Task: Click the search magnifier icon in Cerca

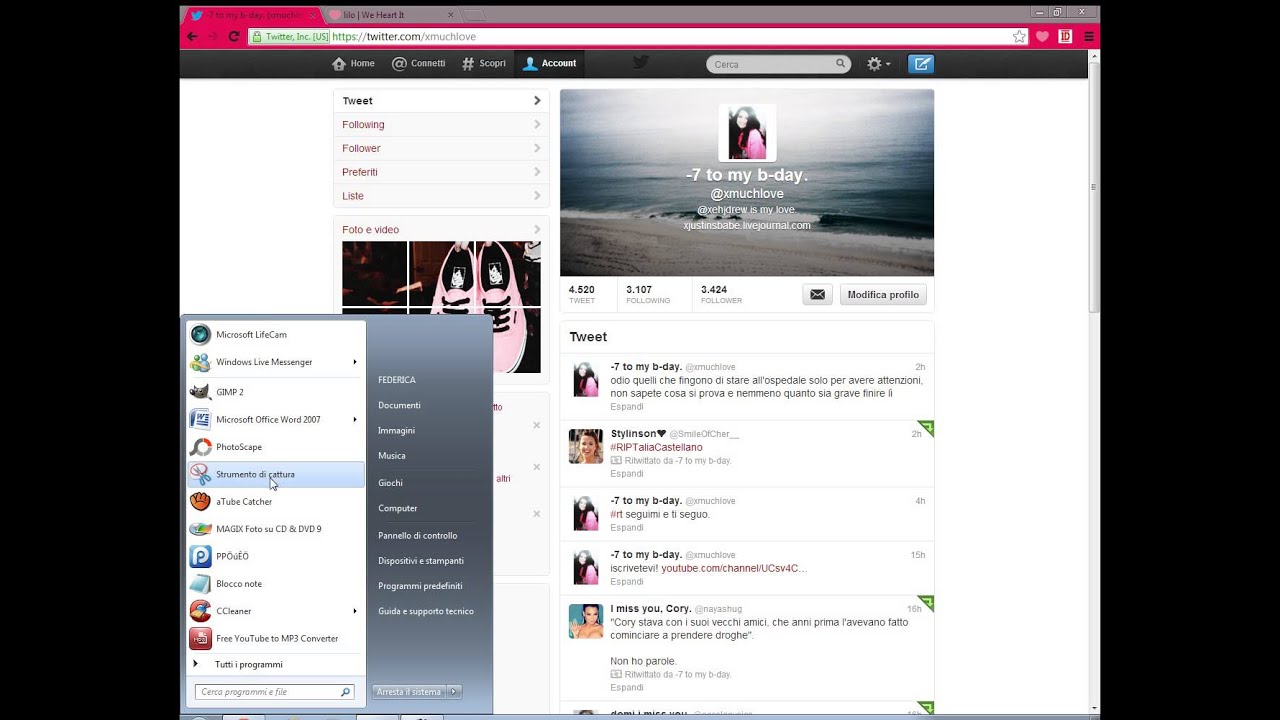Action: click(x=841, y=64)
